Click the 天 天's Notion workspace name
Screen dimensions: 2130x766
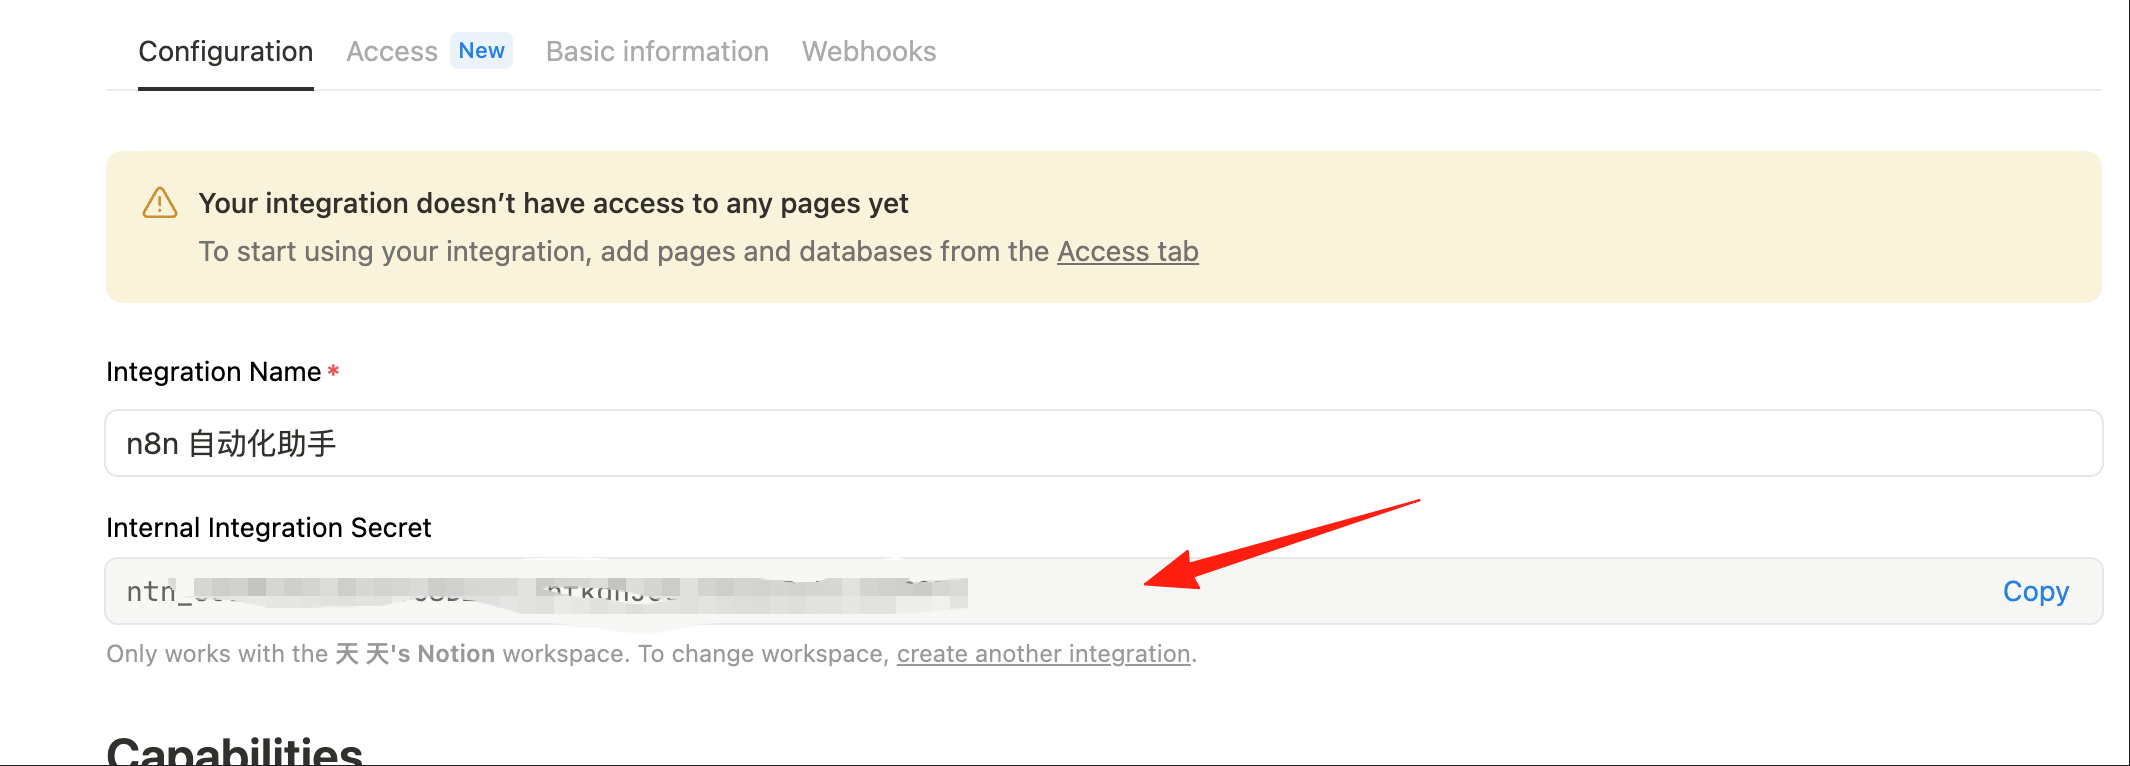[x=415, y=654]
